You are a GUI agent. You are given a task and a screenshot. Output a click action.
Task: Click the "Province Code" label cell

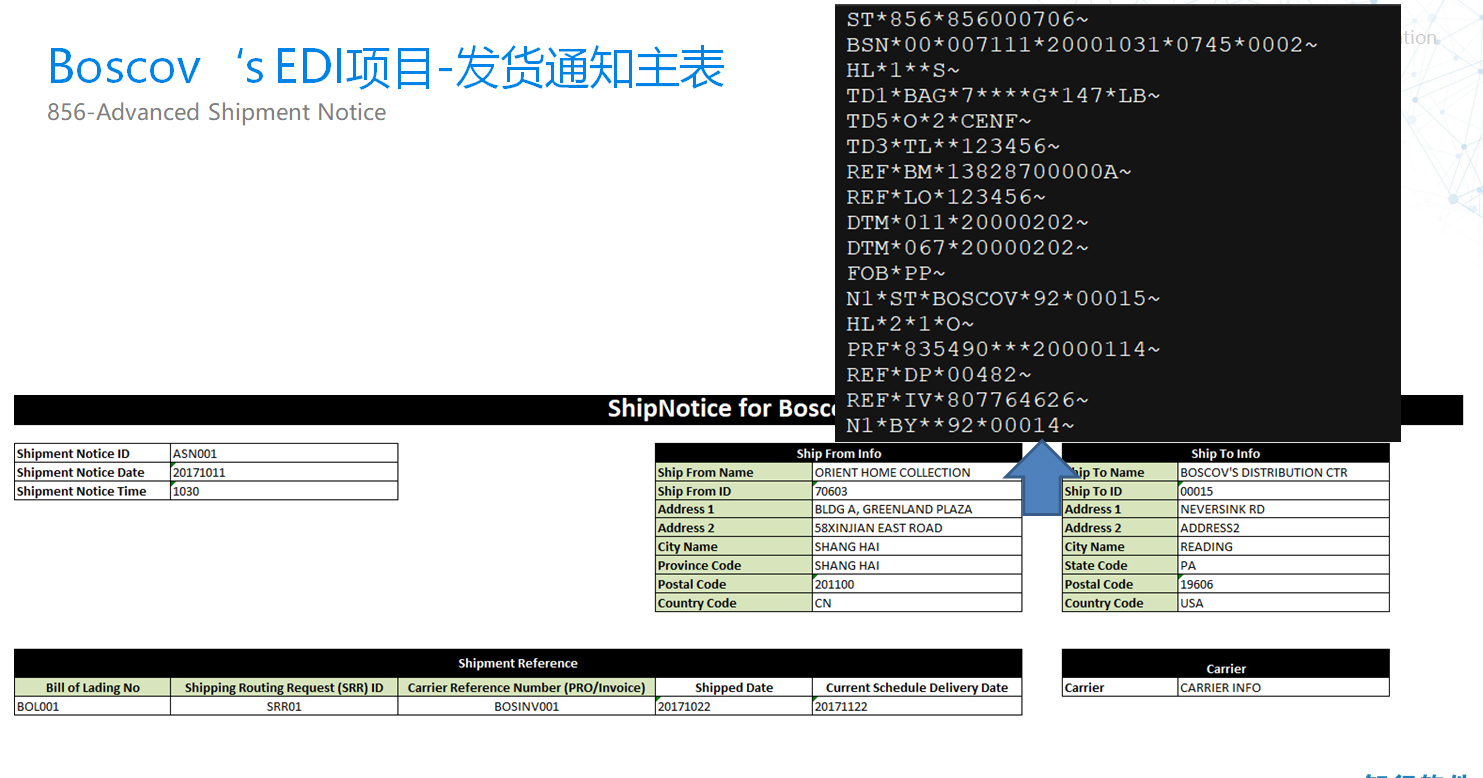click(x=734, y=566)
